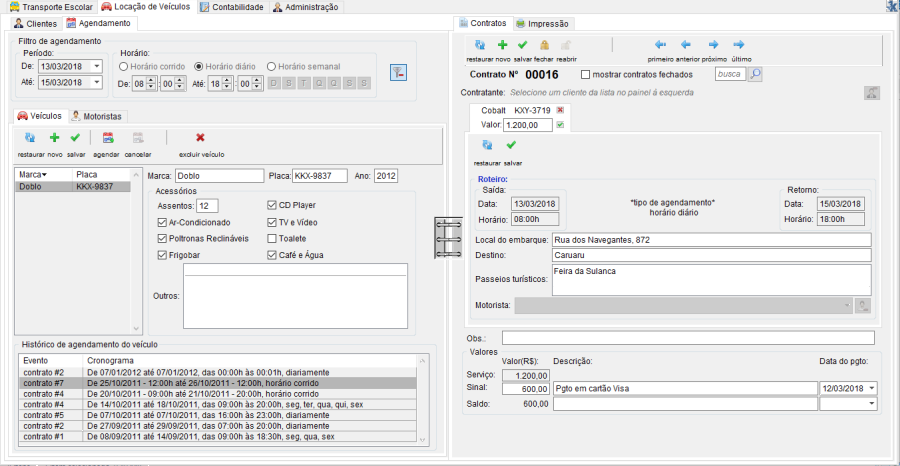
Task: Enable 'mostrar contratos fechados' checkbox
Action: (586, 74)
